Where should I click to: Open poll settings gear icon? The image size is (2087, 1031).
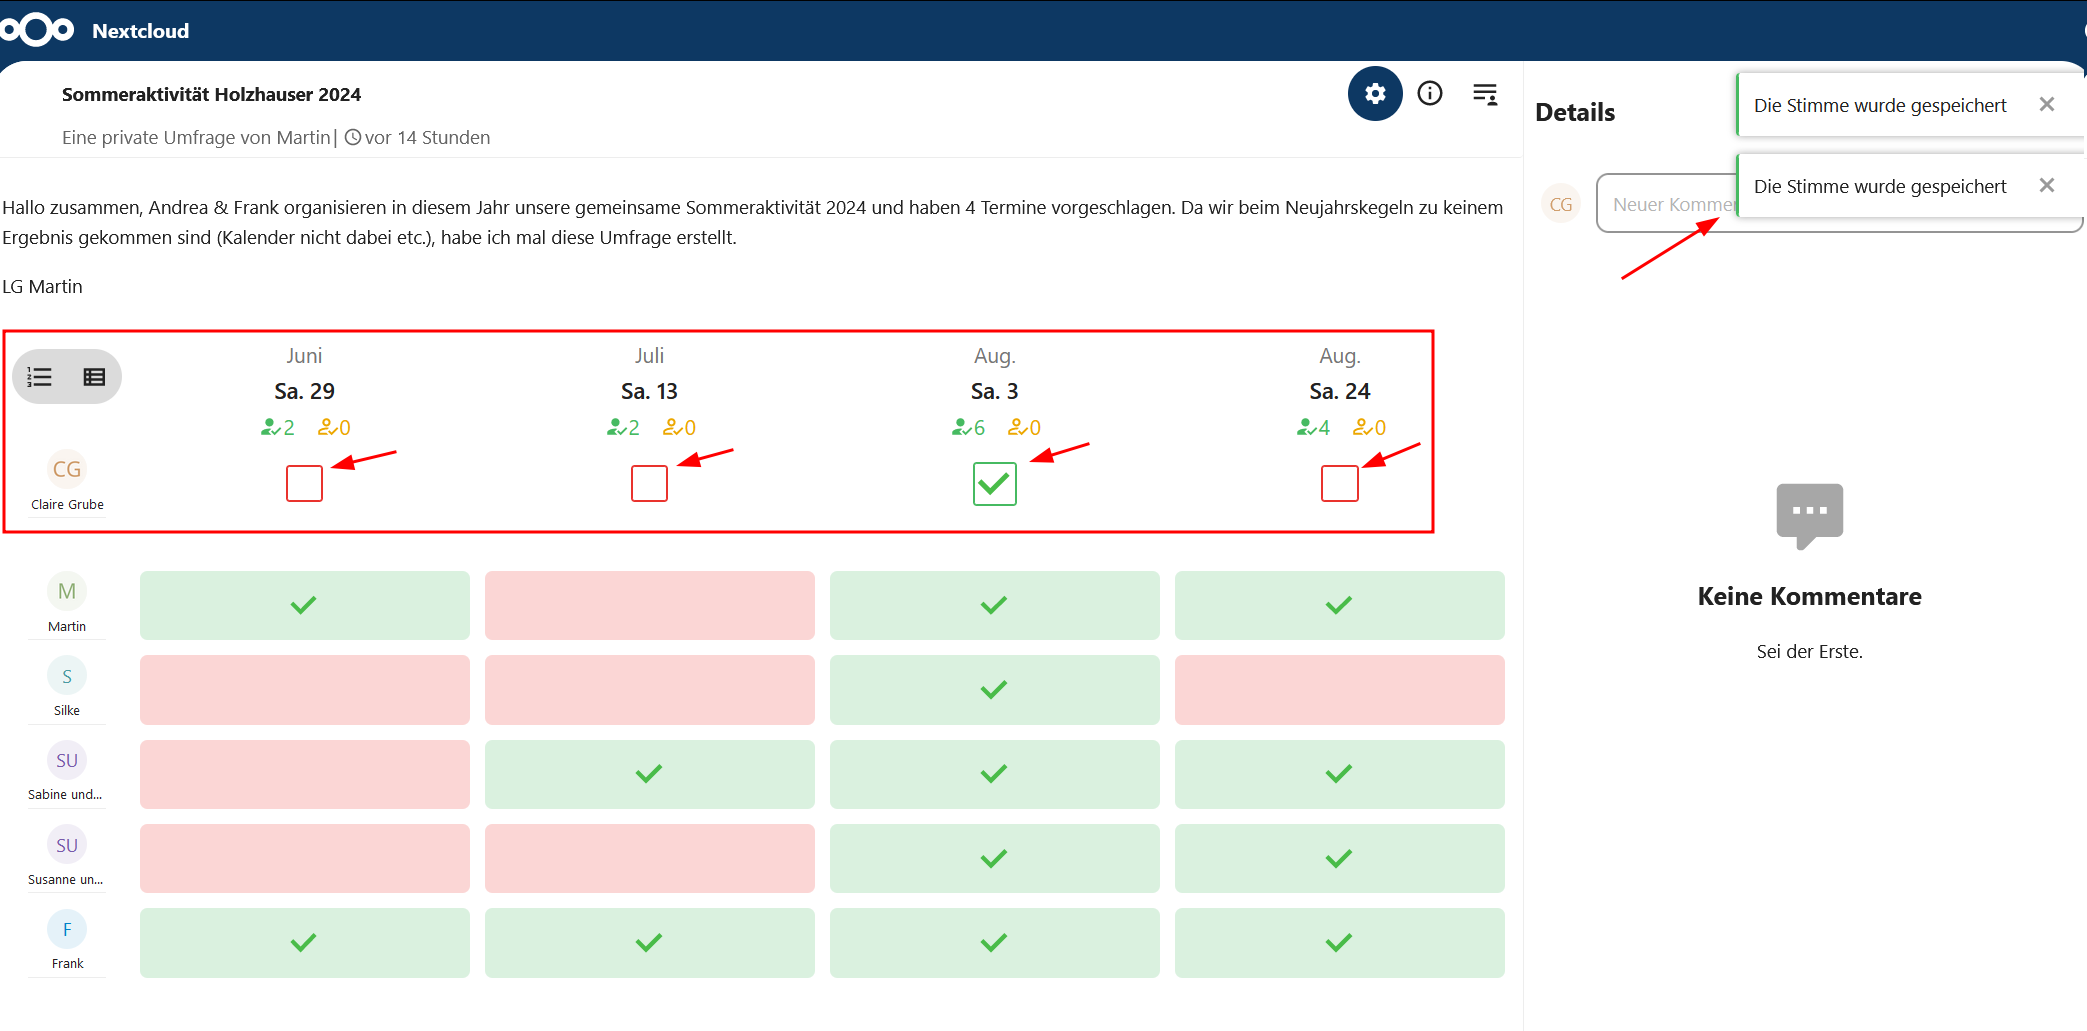[x=1375, y=94]
